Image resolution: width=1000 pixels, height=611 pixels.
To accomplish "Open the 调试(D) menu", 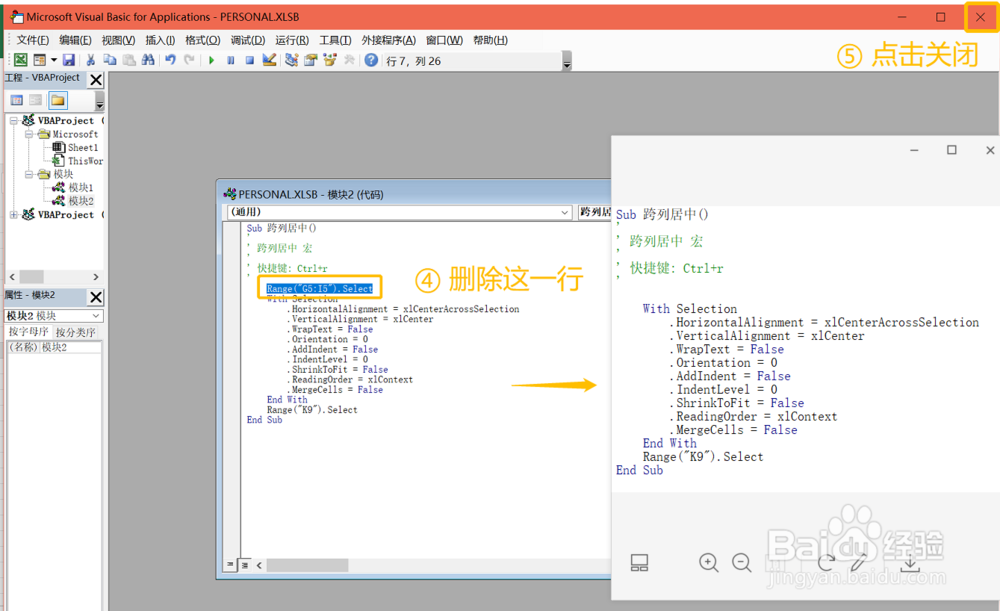I will coord(247,40).
